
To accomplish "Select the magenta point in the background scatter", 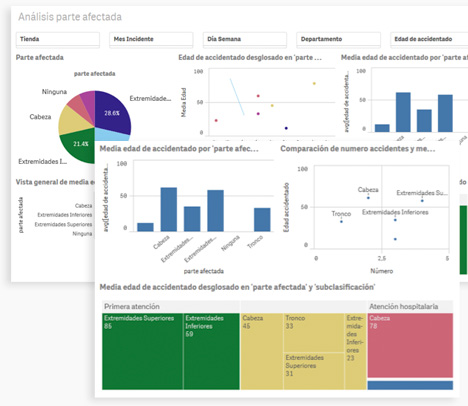I will pyautogui.click(x=258, y=114).
